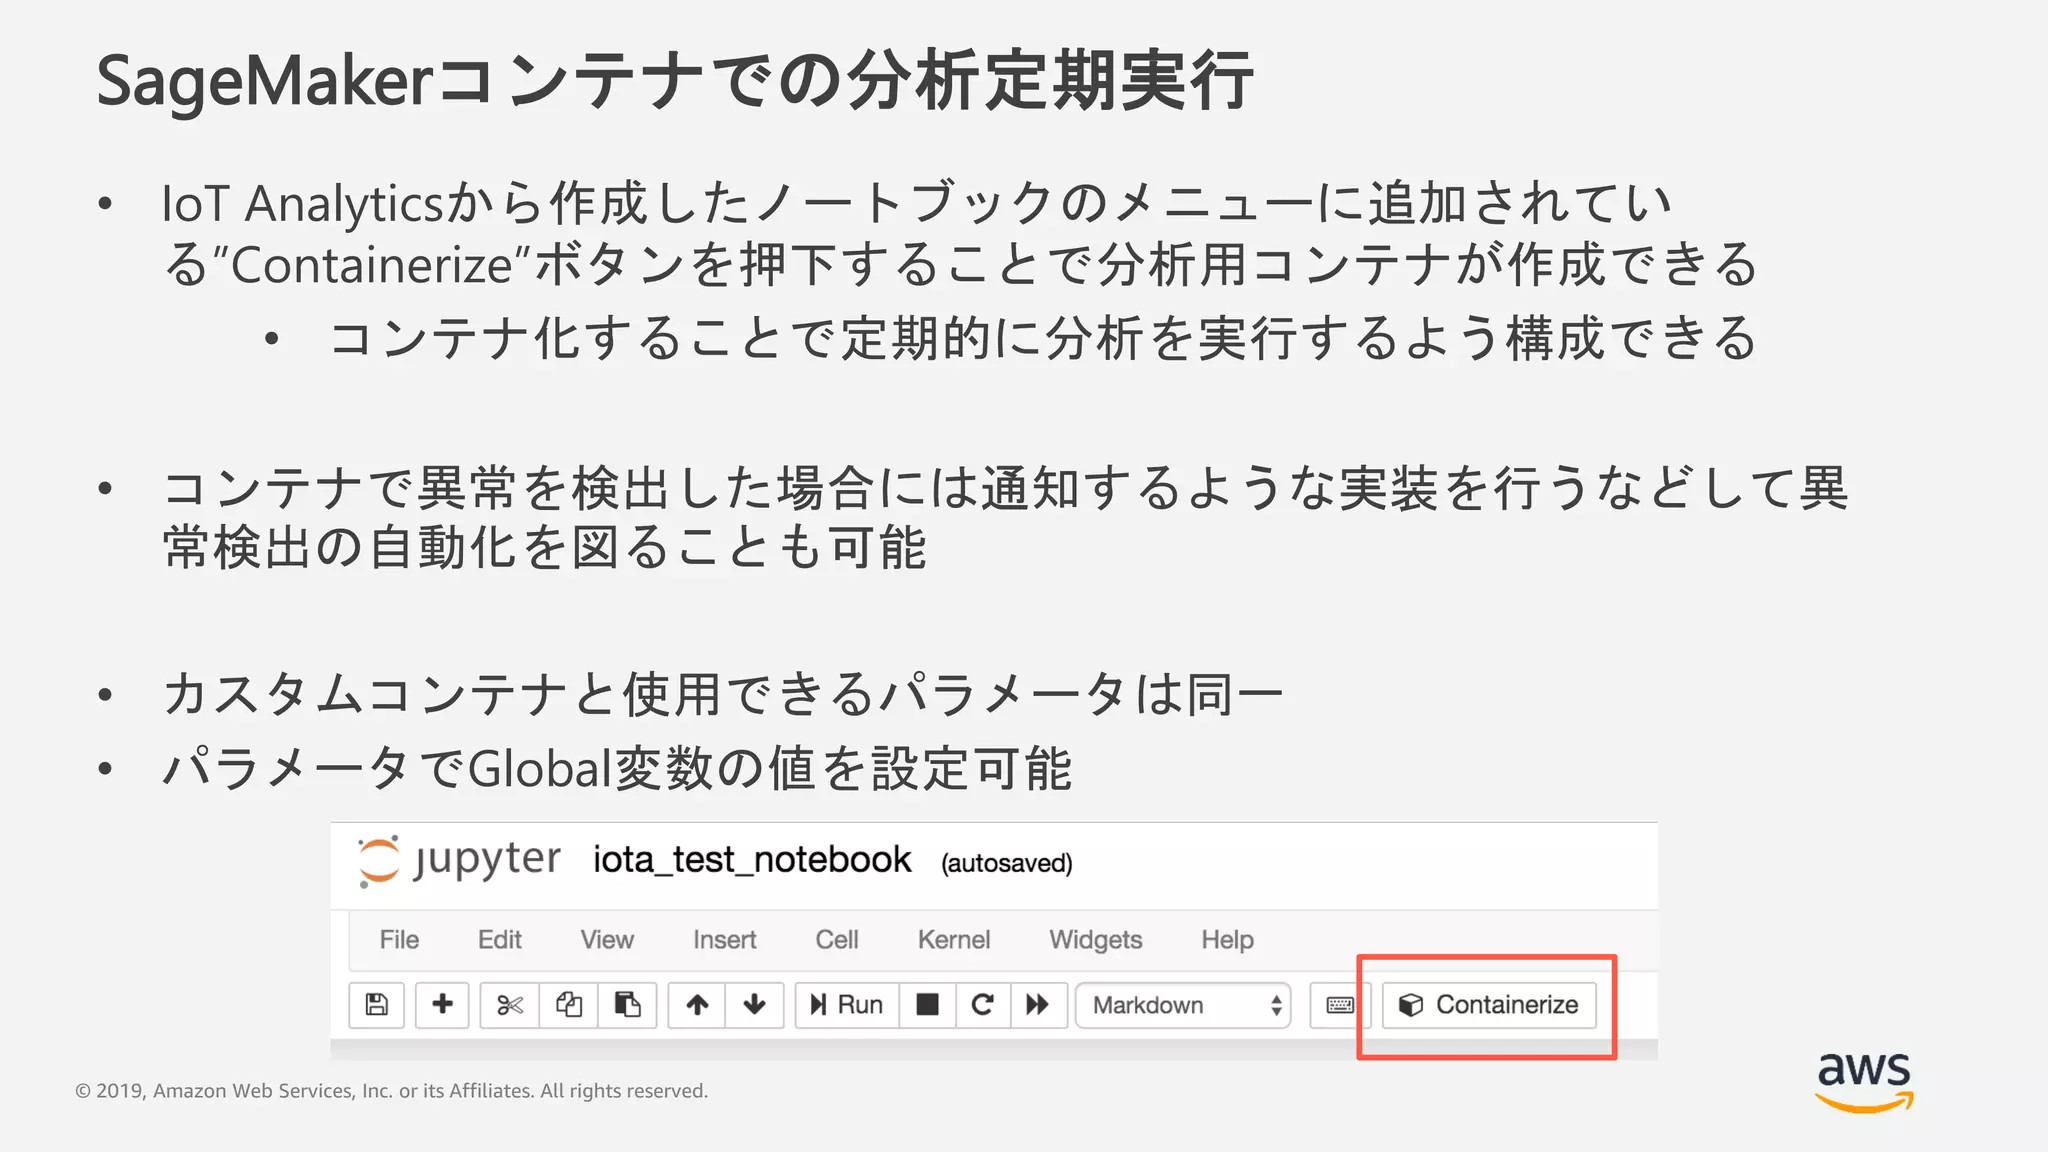Open the Cell menu
The height and width of the screenshot is (1152, 2048).
pos(837,940)
